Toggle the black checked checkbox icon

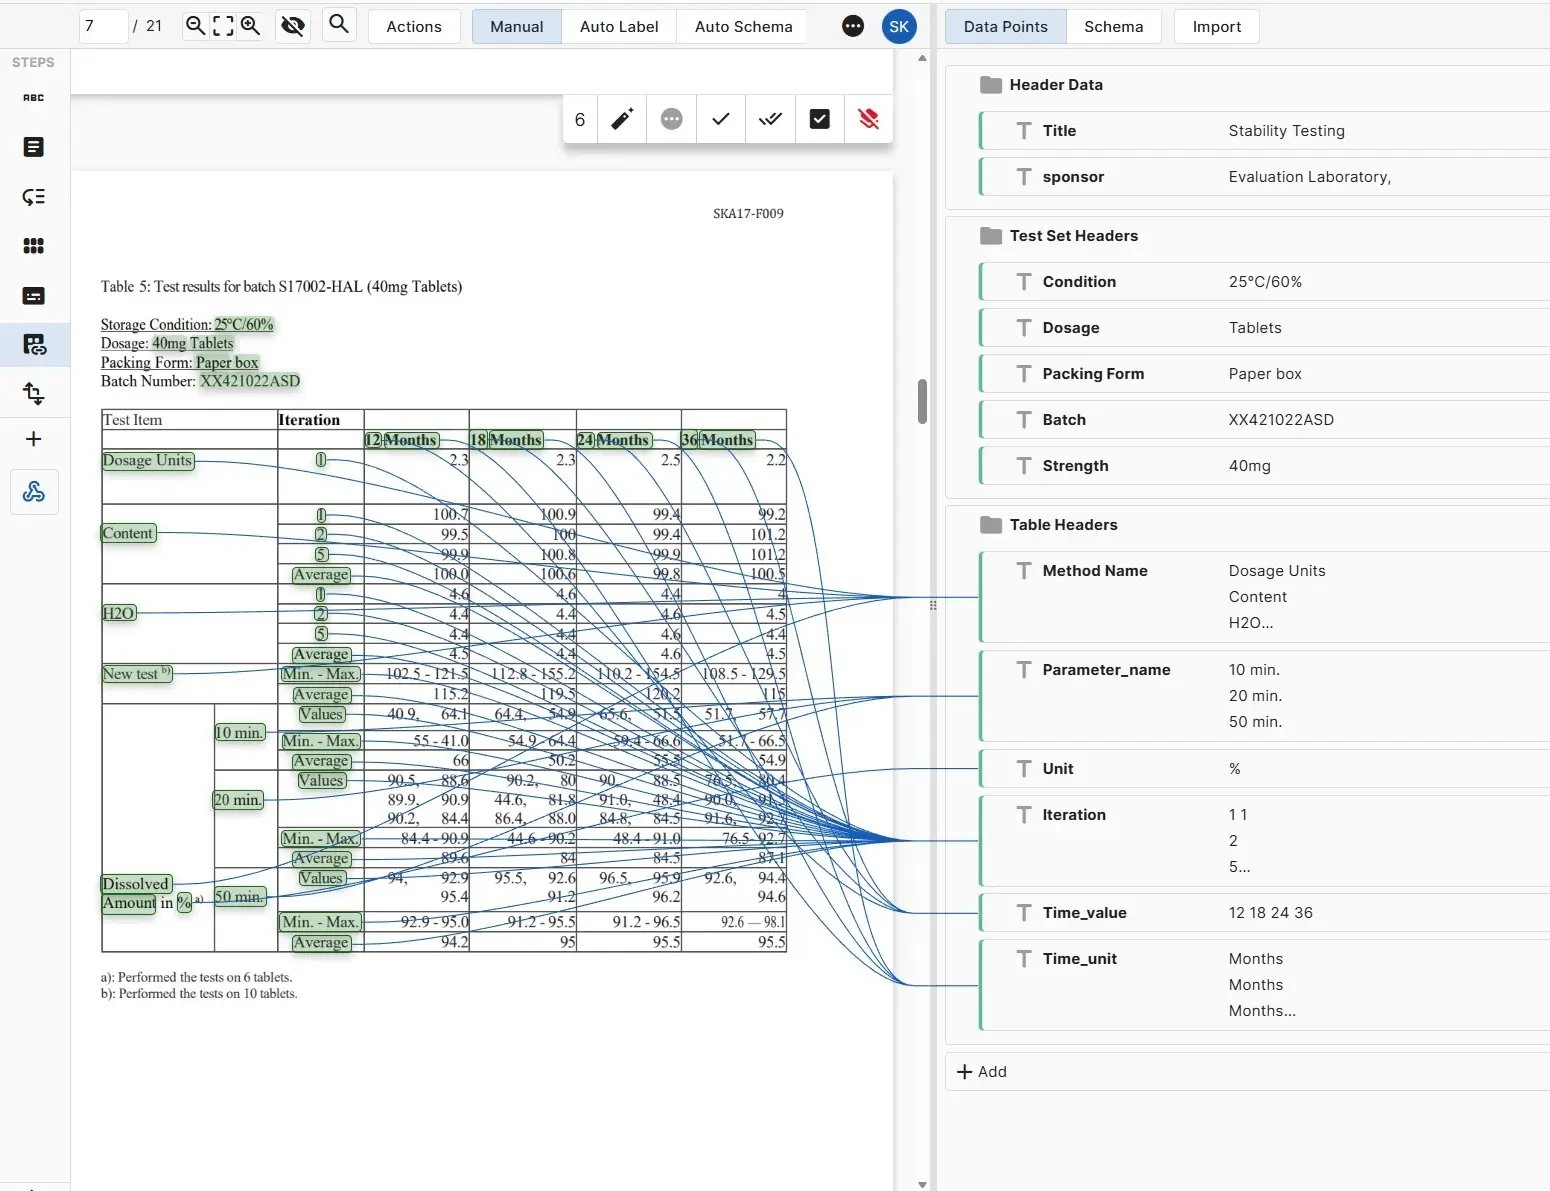819,120
